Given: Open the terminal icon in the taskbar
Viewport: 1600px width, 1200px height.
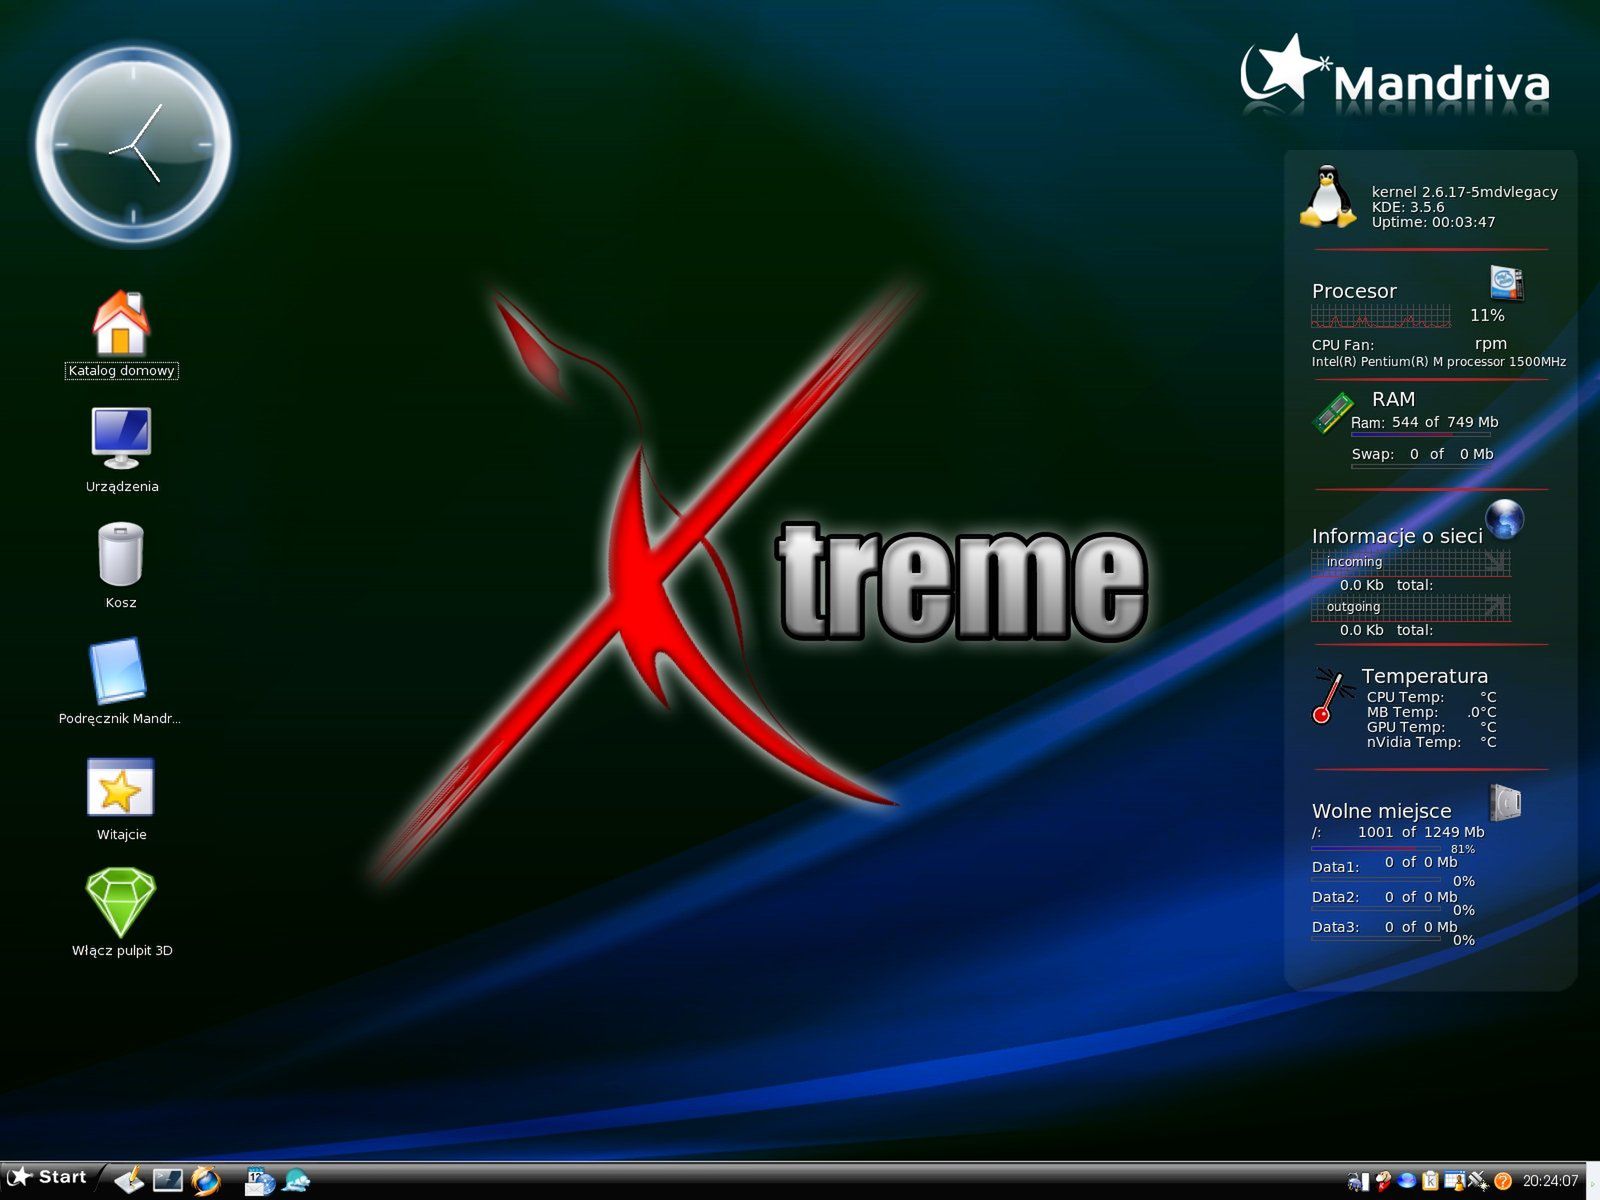Looking at the screenshot, I should pos(167,1181).
